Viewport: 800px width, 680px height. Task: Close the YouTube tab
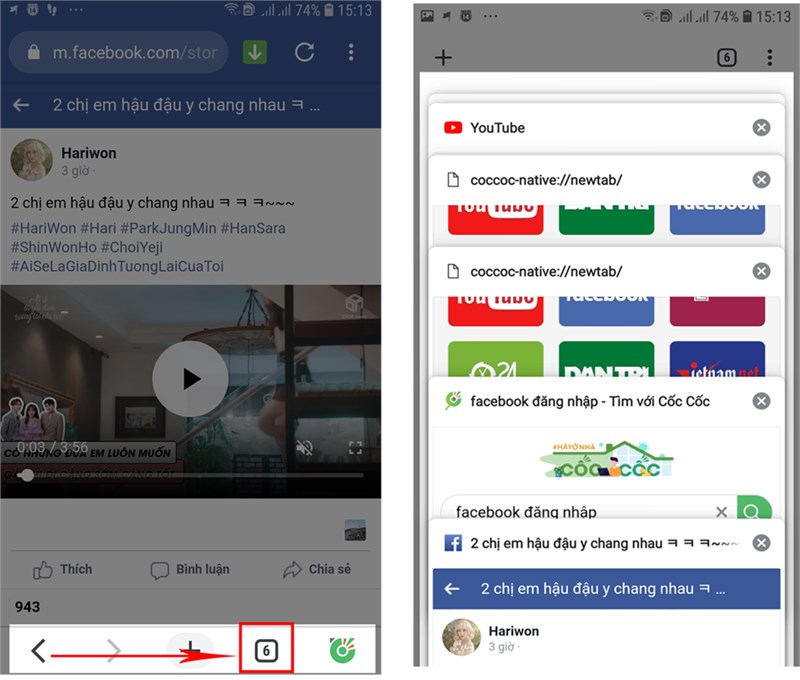(761, 128)
